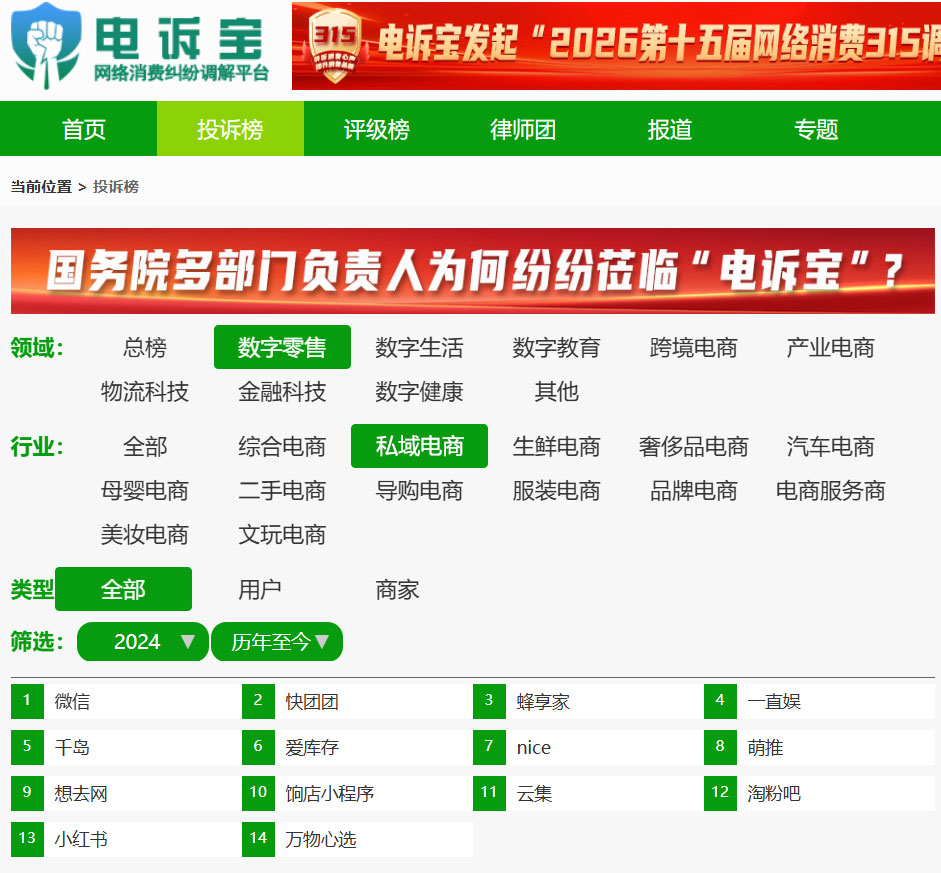Screen dimensions: 941x873
Task: Choose the 生鲜电商 industry
Action: [x=556, y=446]
